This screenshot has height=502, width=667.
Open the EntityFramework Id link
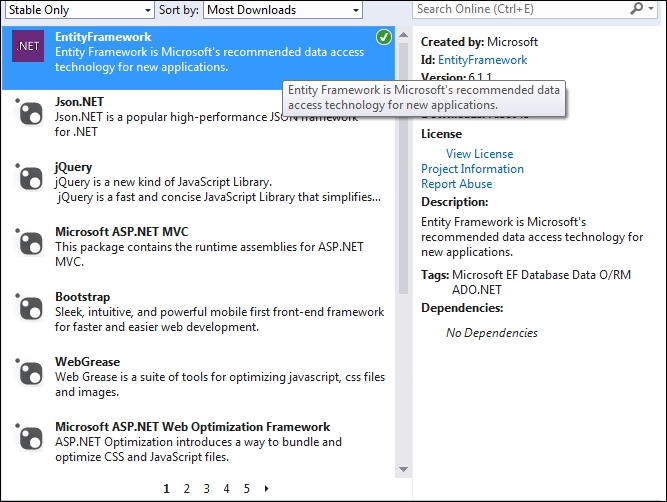pos(482,60)
